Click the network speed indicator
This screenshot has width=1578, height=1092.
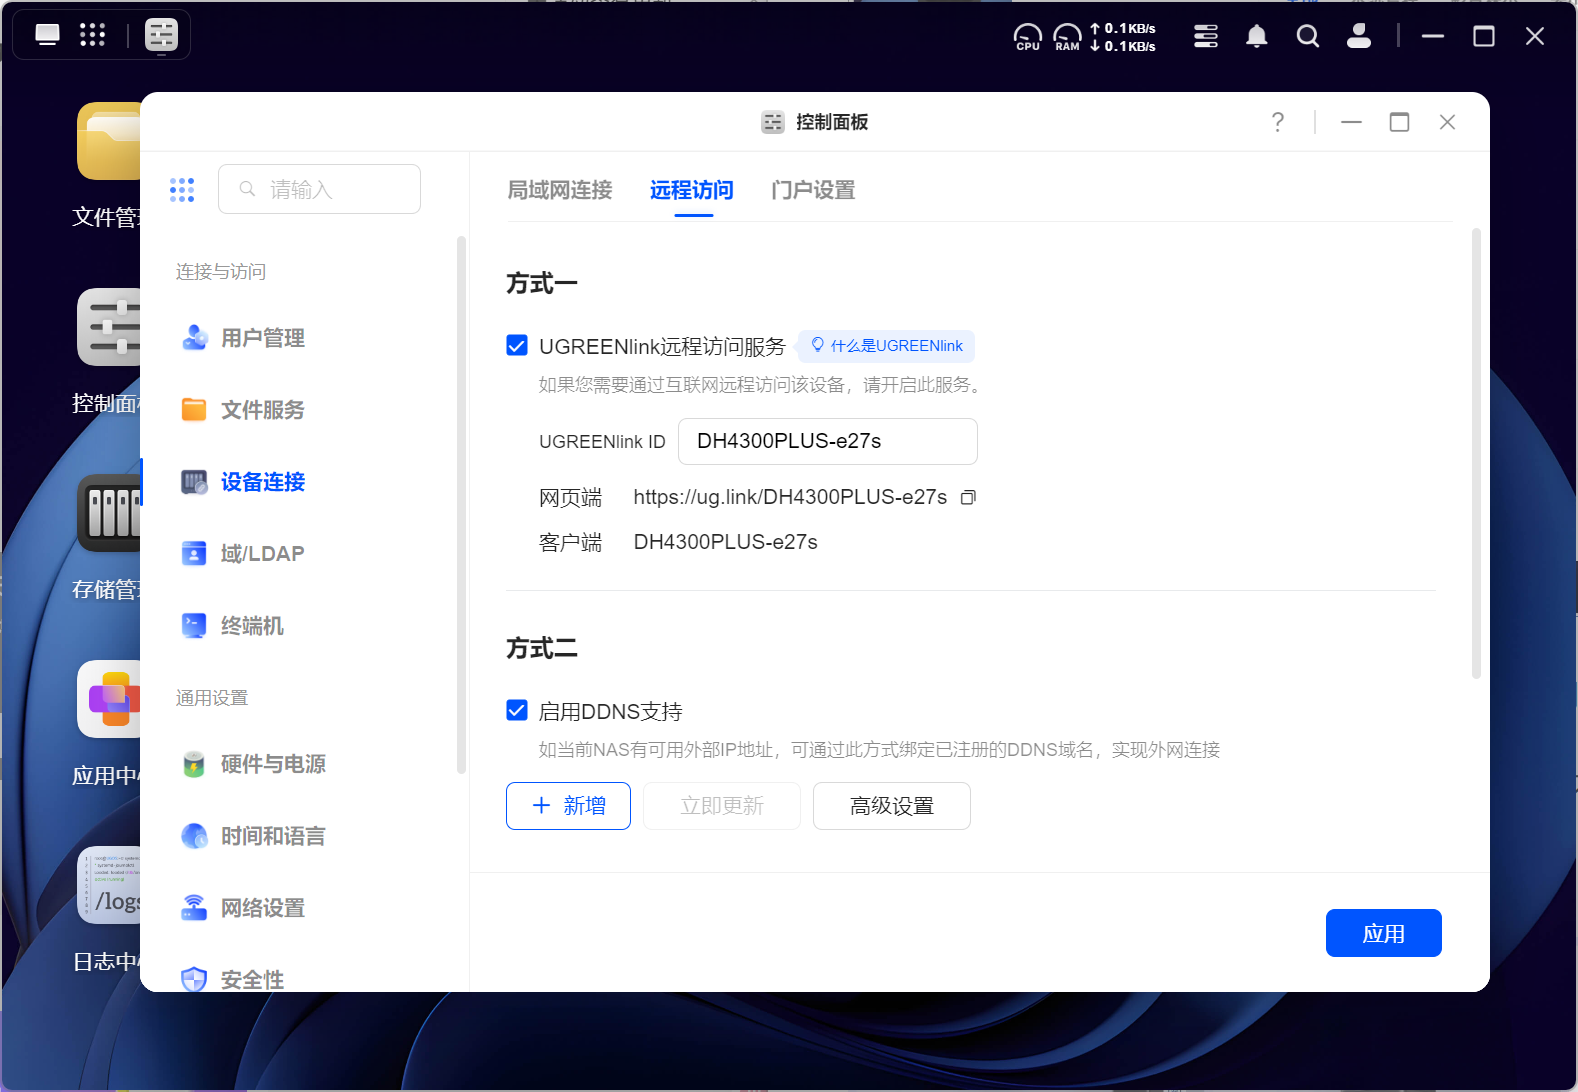click(1123, 37)
